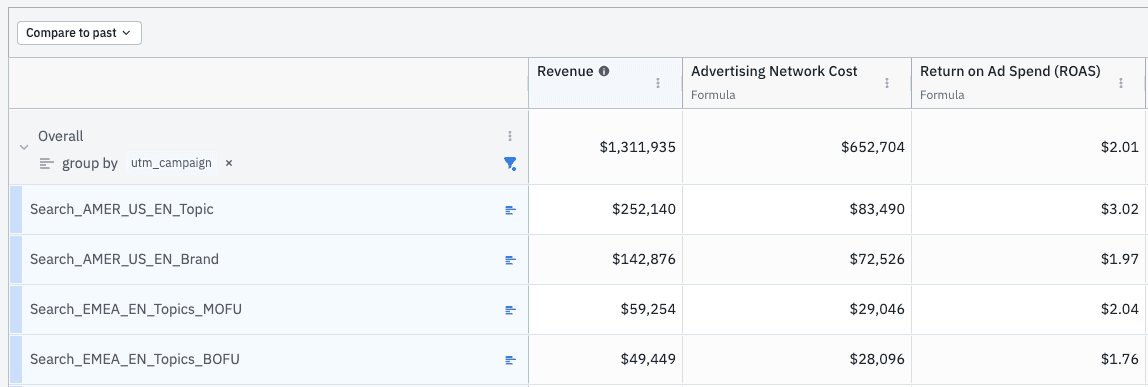Click the Revenue info icon
The image size is (1148, 387).
point(604,72)
